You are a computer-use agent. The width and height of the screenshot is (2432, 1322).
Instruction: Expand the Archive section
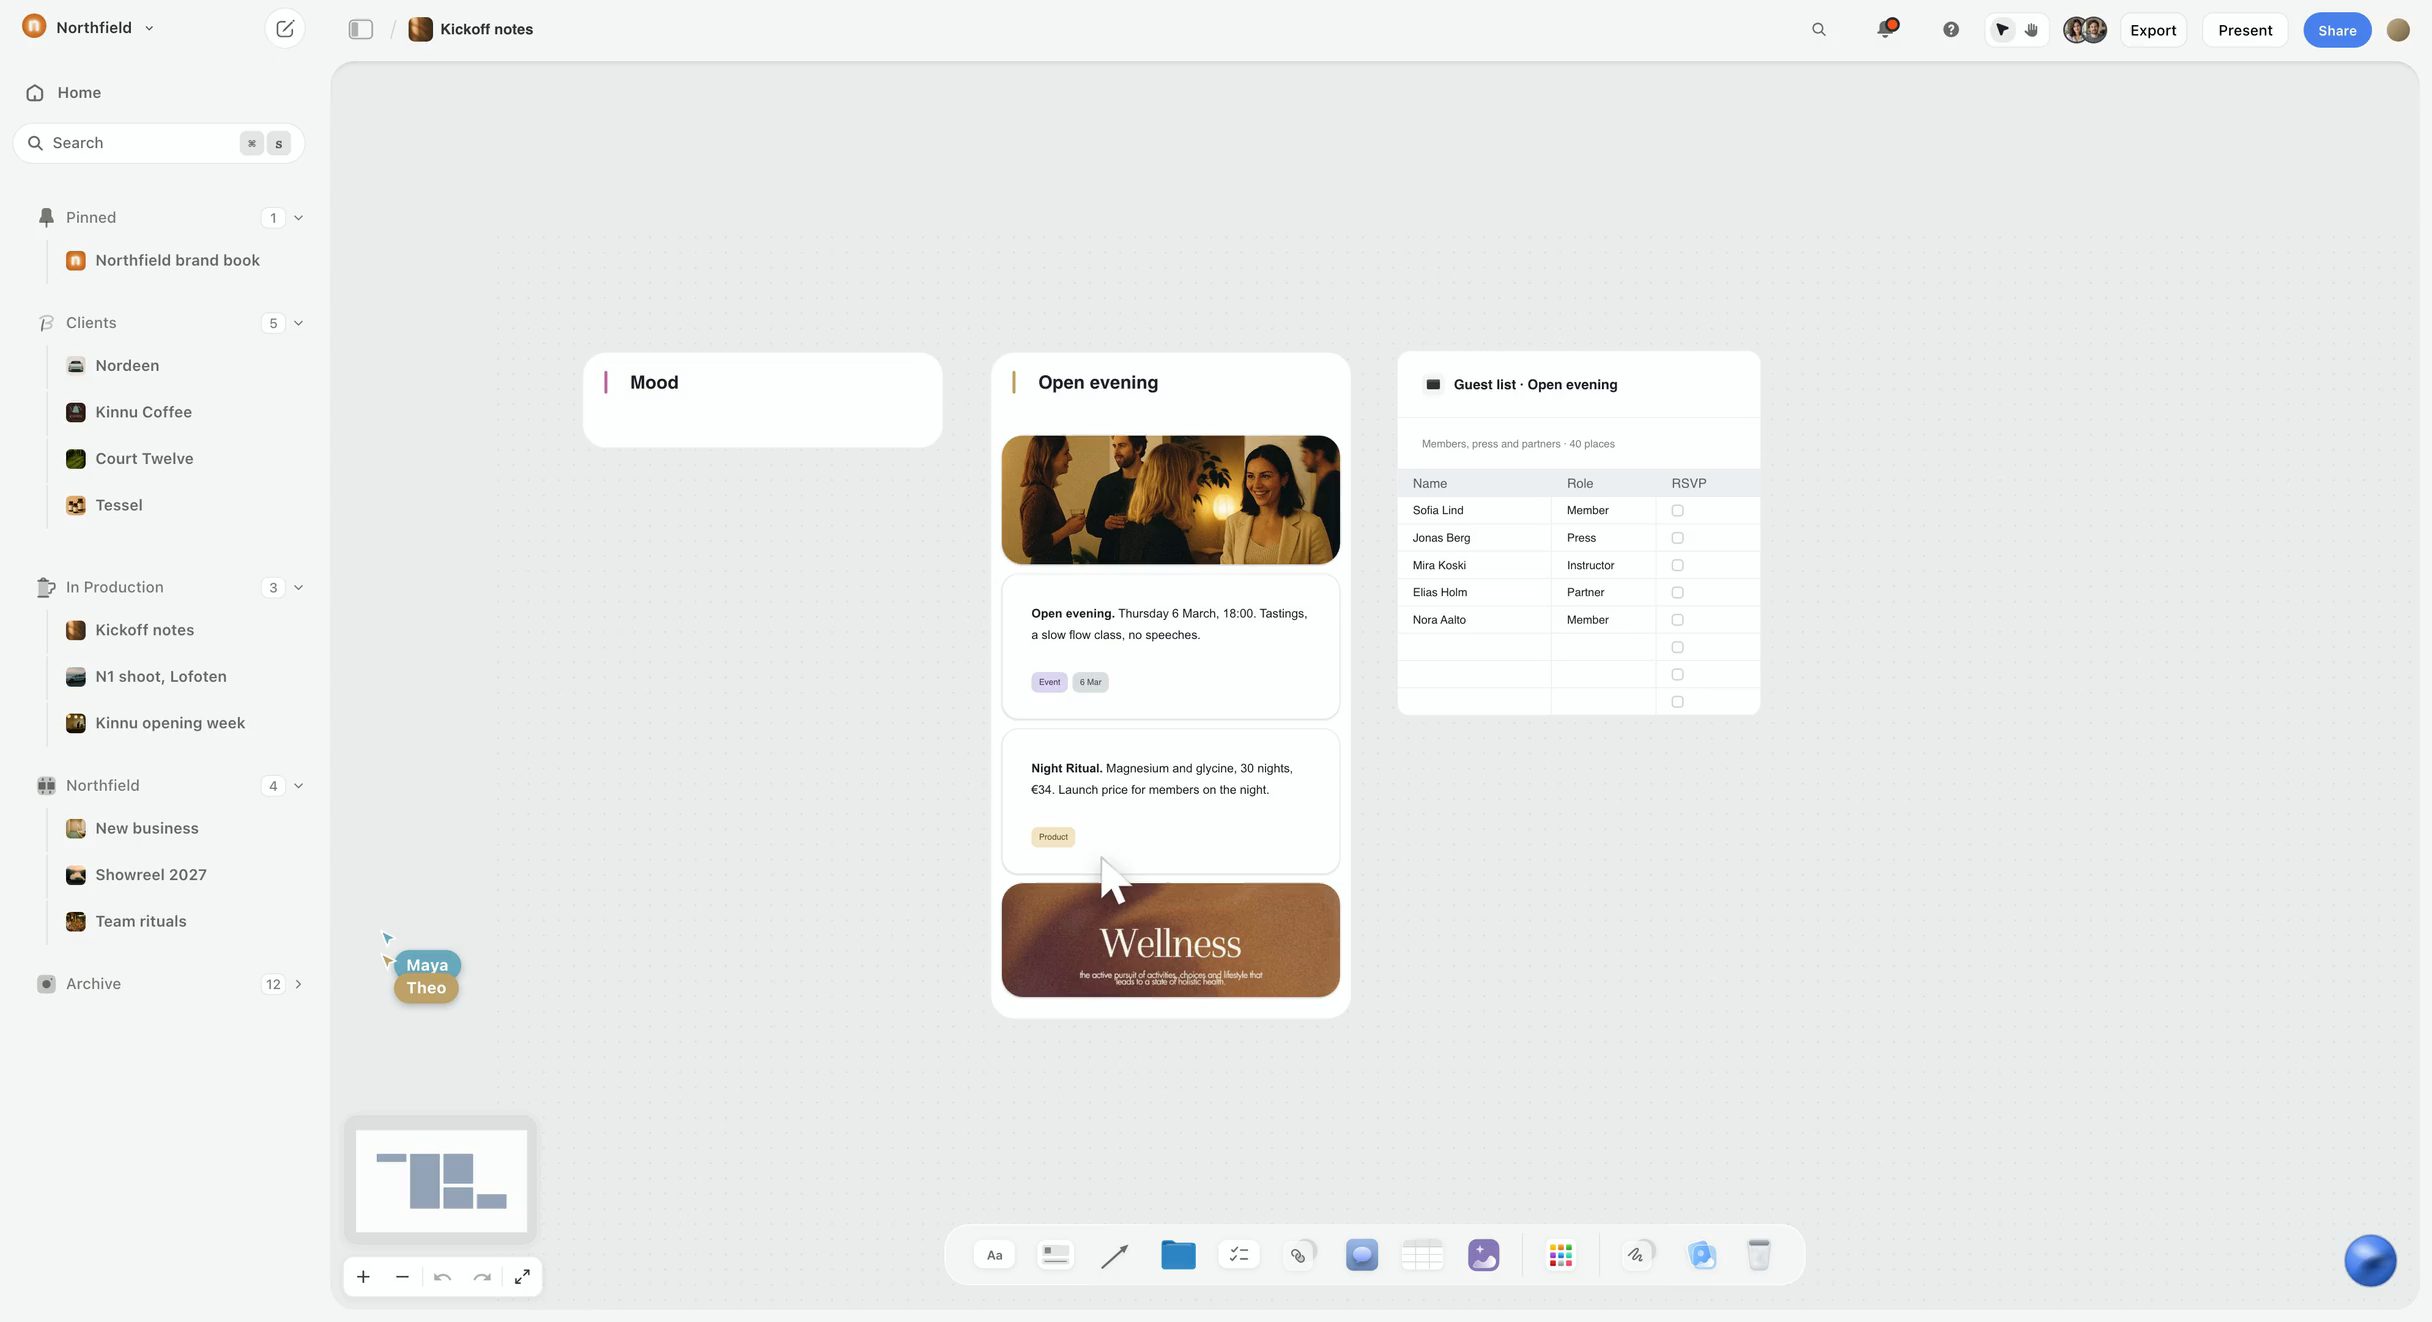298,984
